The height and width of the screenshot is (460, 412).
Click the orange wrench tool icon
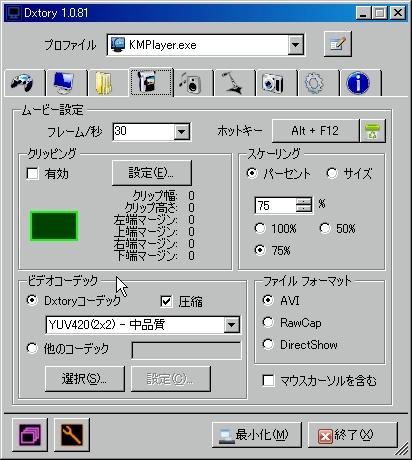72,435
